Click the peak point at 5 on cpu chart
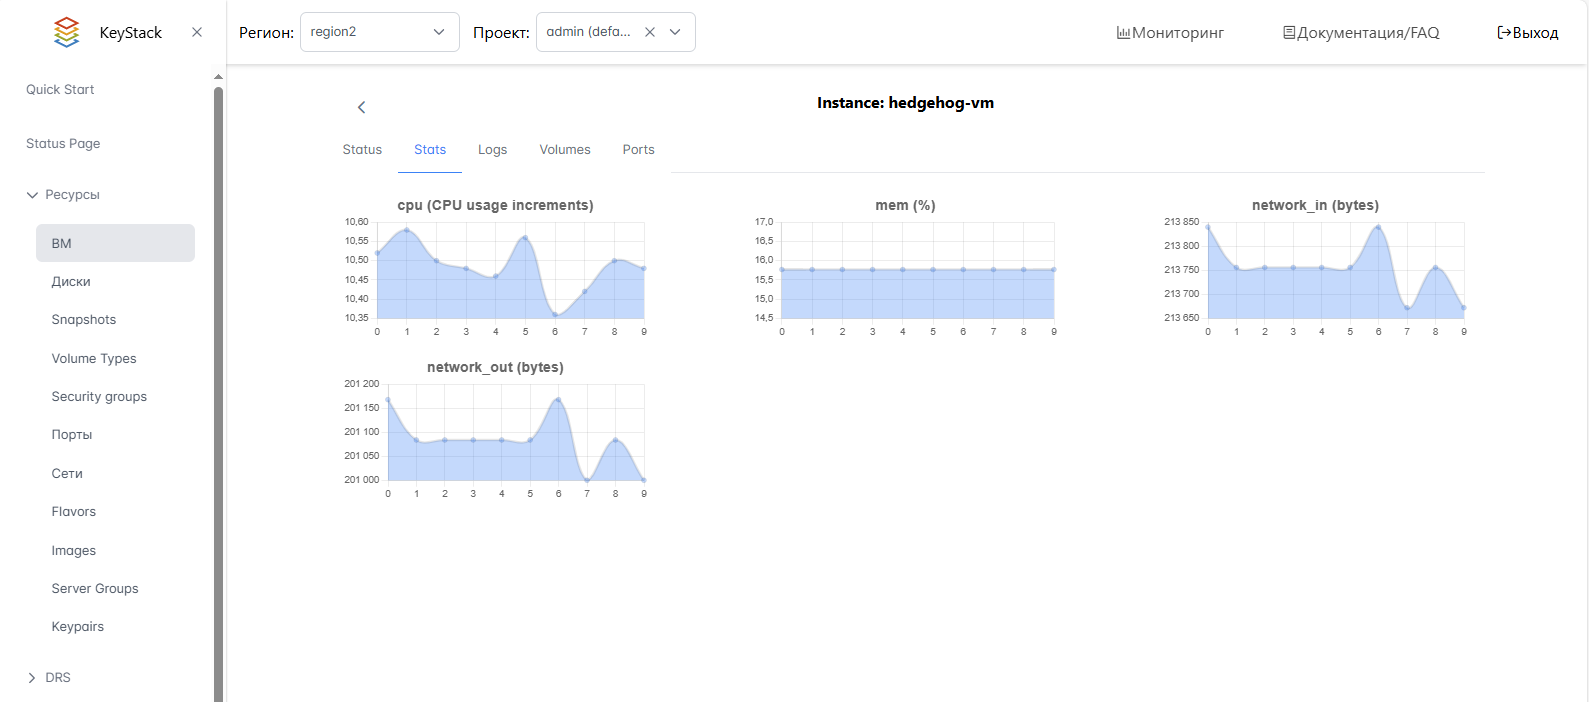Viewport: 1589px width, 702px height. pyautogui.click(x=525, y=238)
